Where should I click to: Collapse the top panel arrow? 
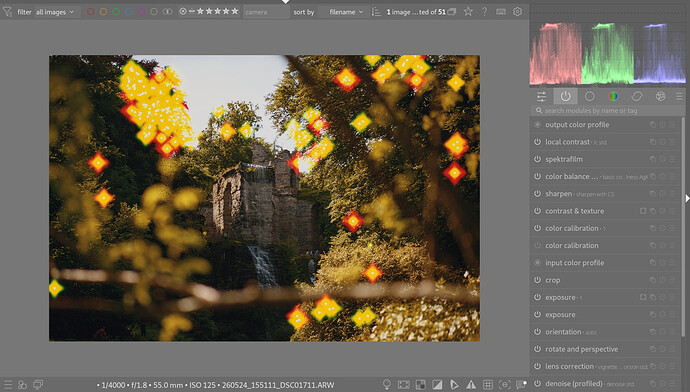pyautogui.click(x=286, y=2)
